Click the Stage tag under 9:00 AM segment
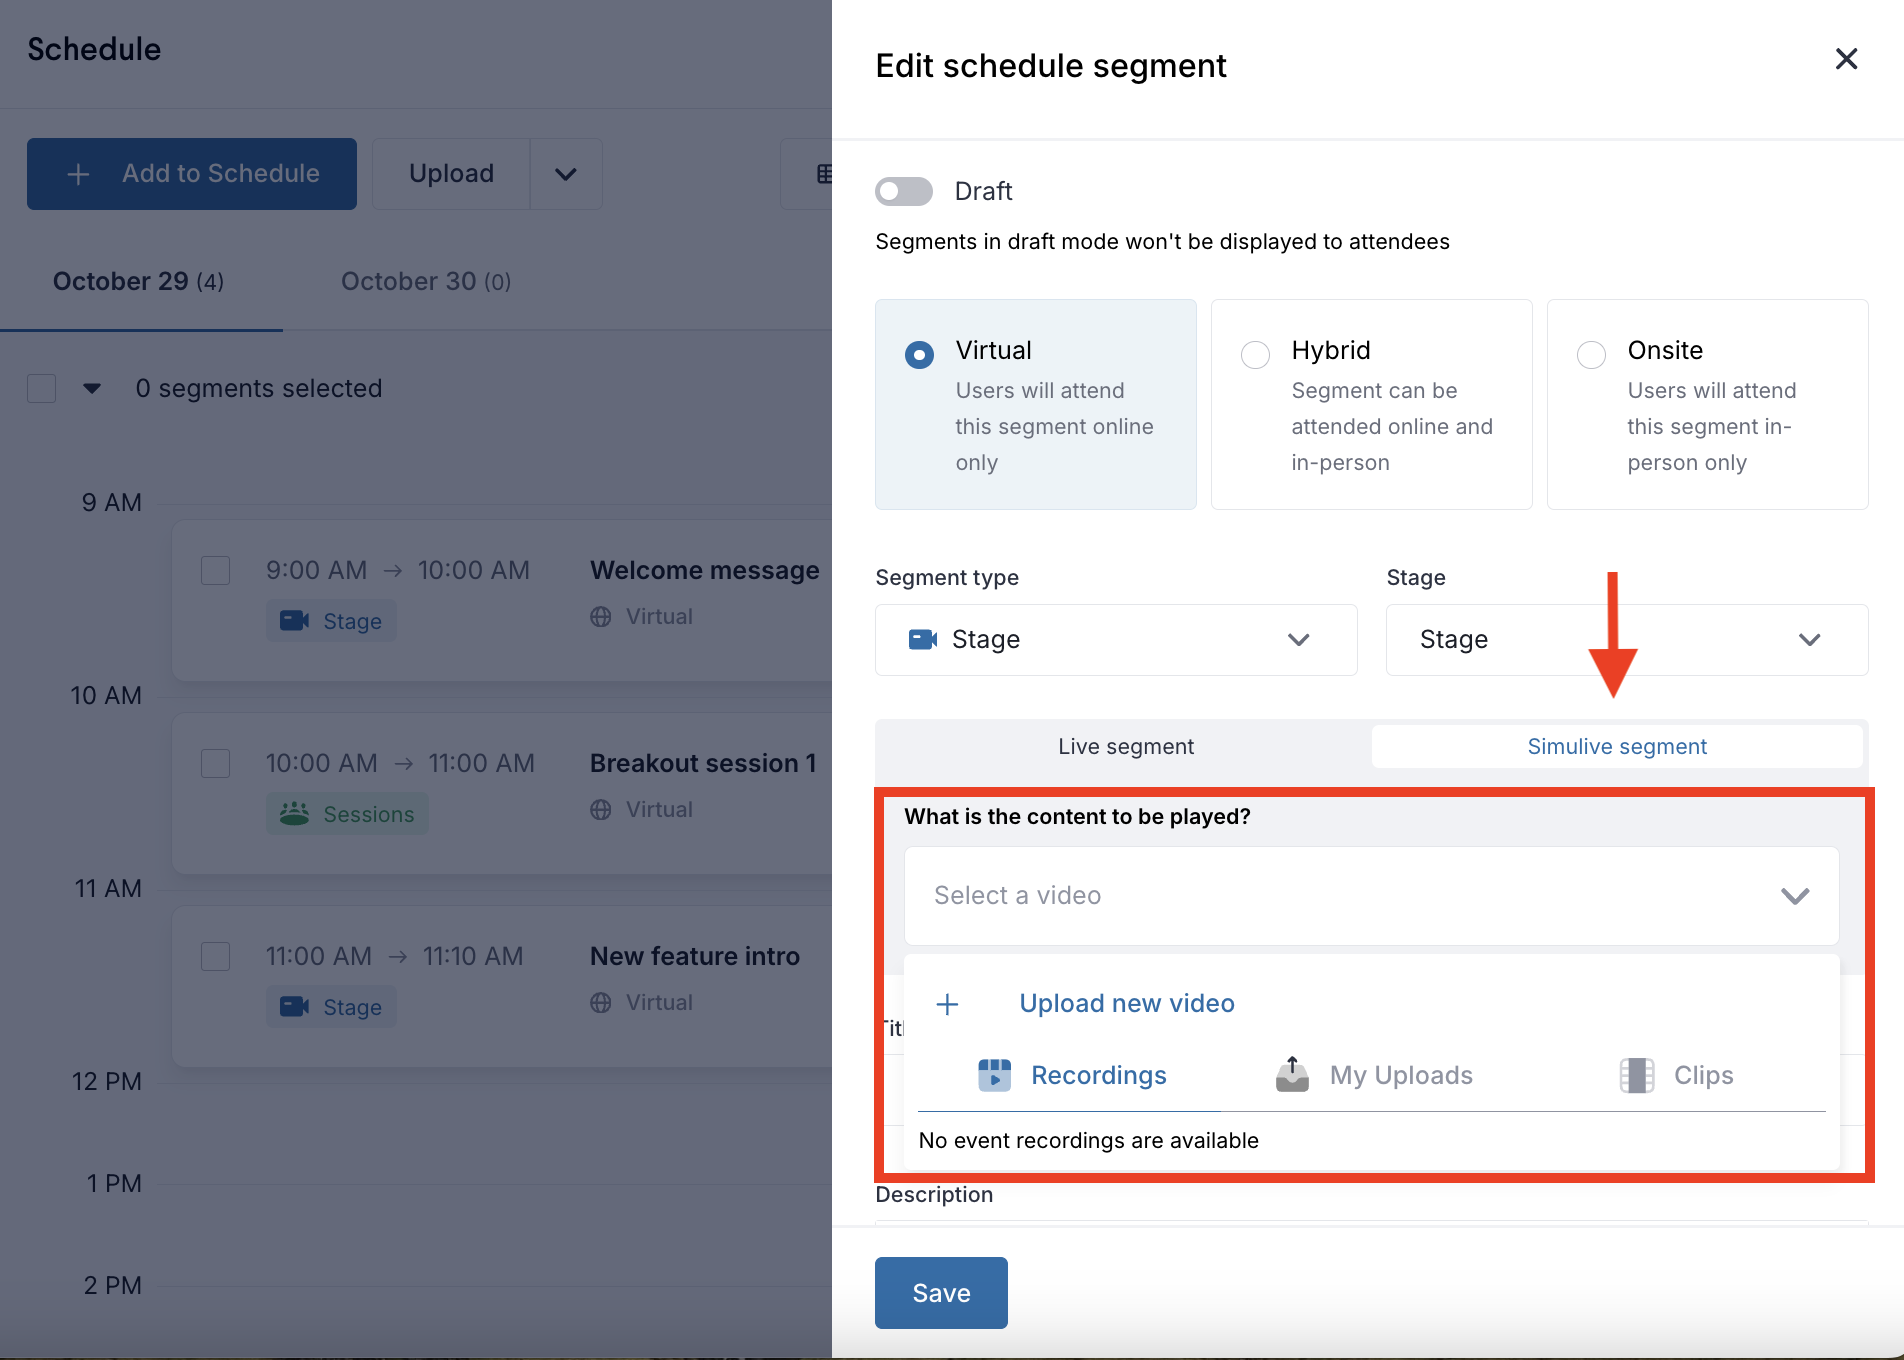This screenshot has width=1904, height=1360. (x=331, y=621)
